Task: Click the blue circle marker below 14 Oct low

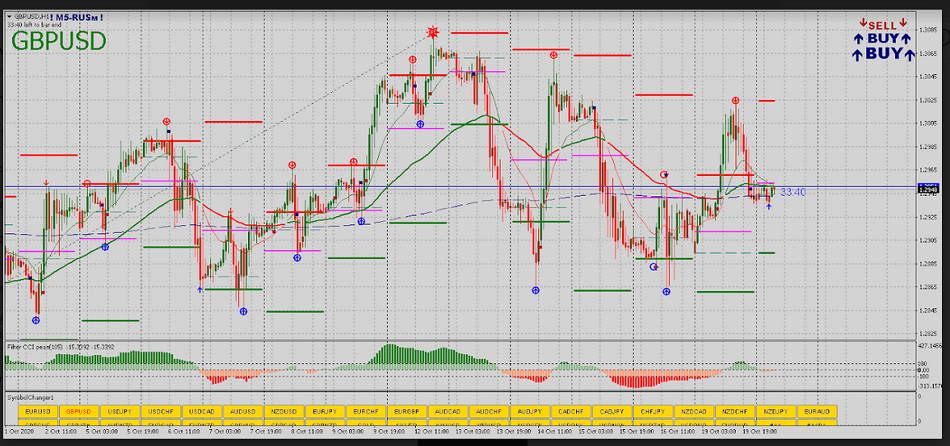Action: pyautogui.click(x=536, y=290)
